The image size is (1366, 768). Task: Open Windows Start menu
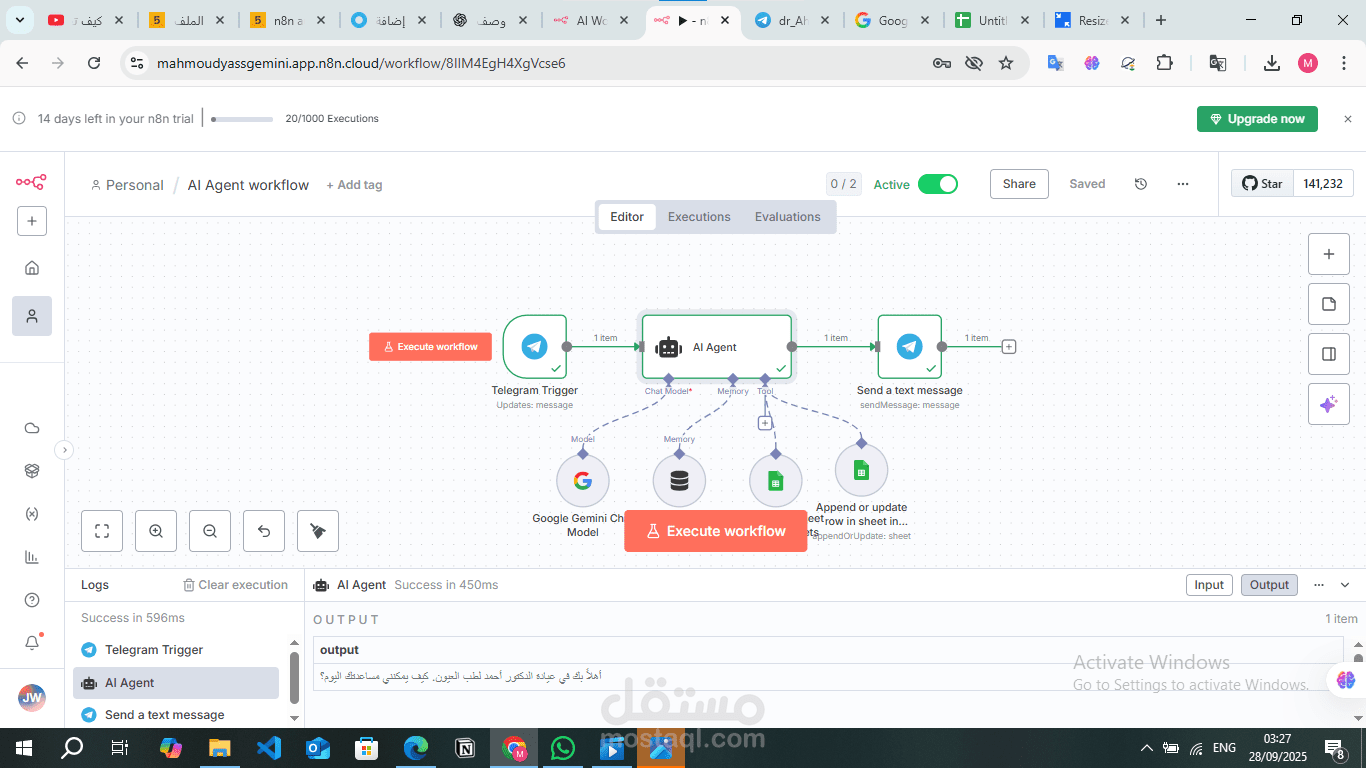coord(22,748)
